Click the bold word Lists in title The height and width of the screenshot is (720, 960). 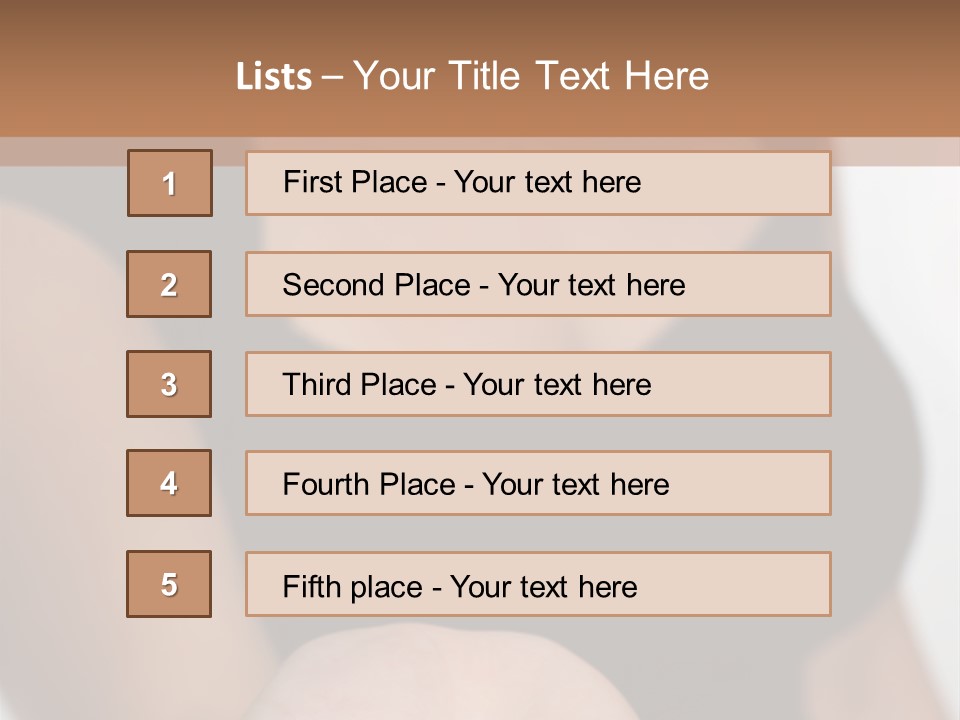(274, 76)
